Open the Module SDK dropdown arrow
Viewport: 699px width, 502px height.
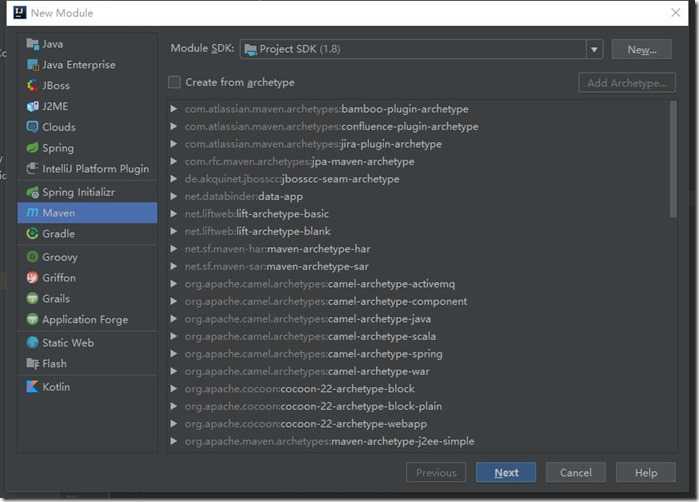(x=594, y=49)
